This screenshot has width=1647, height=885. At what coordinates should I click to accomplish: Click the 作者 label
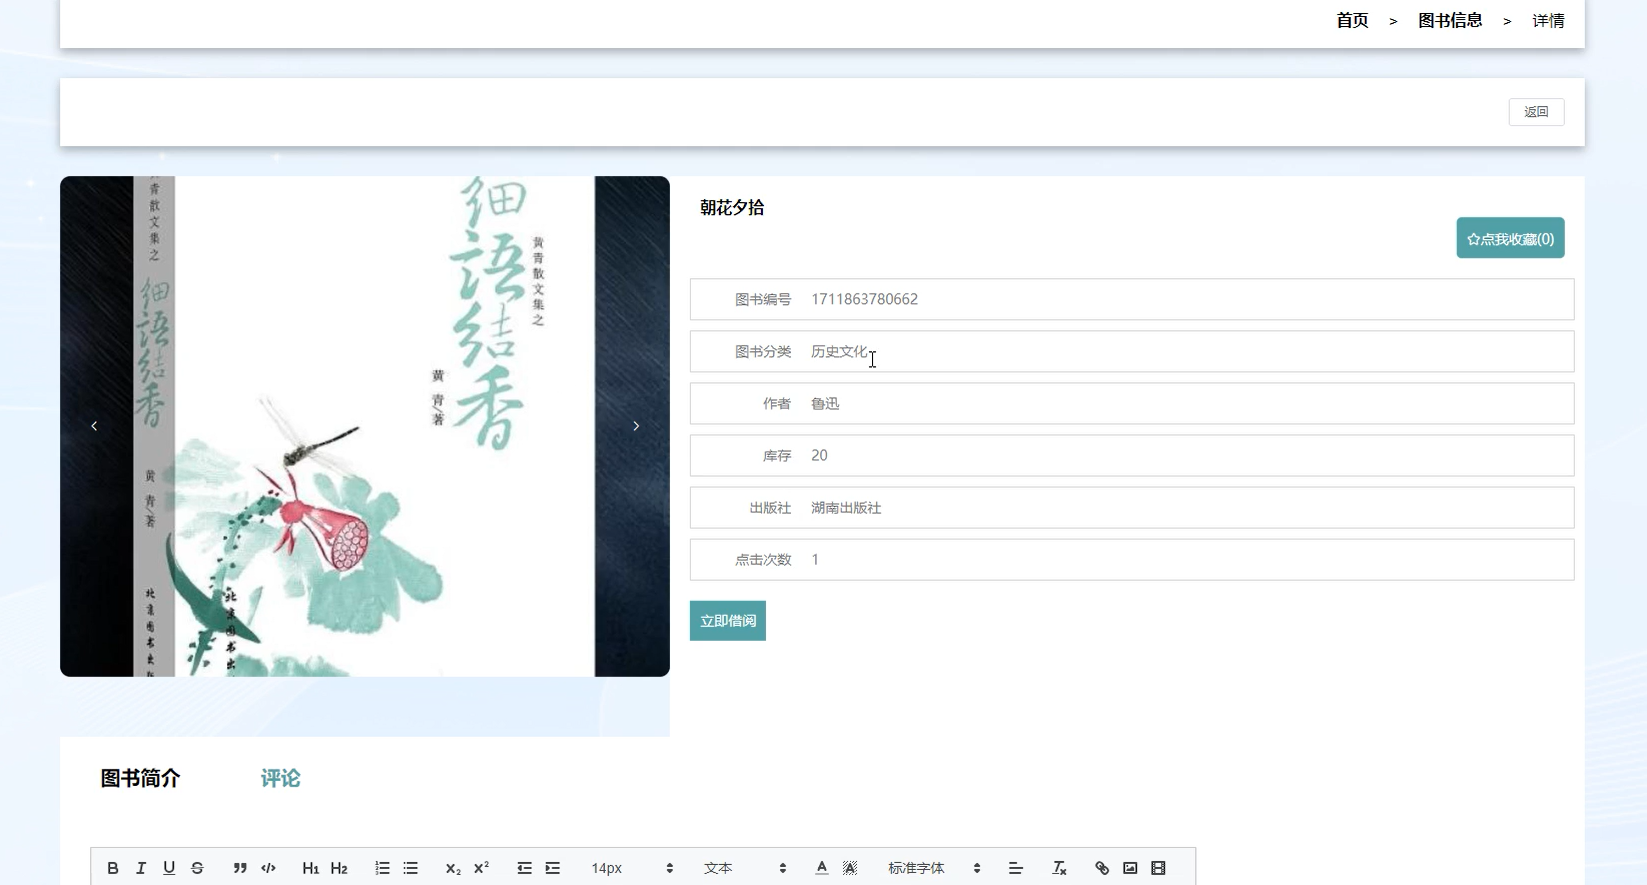click(777, 404)
